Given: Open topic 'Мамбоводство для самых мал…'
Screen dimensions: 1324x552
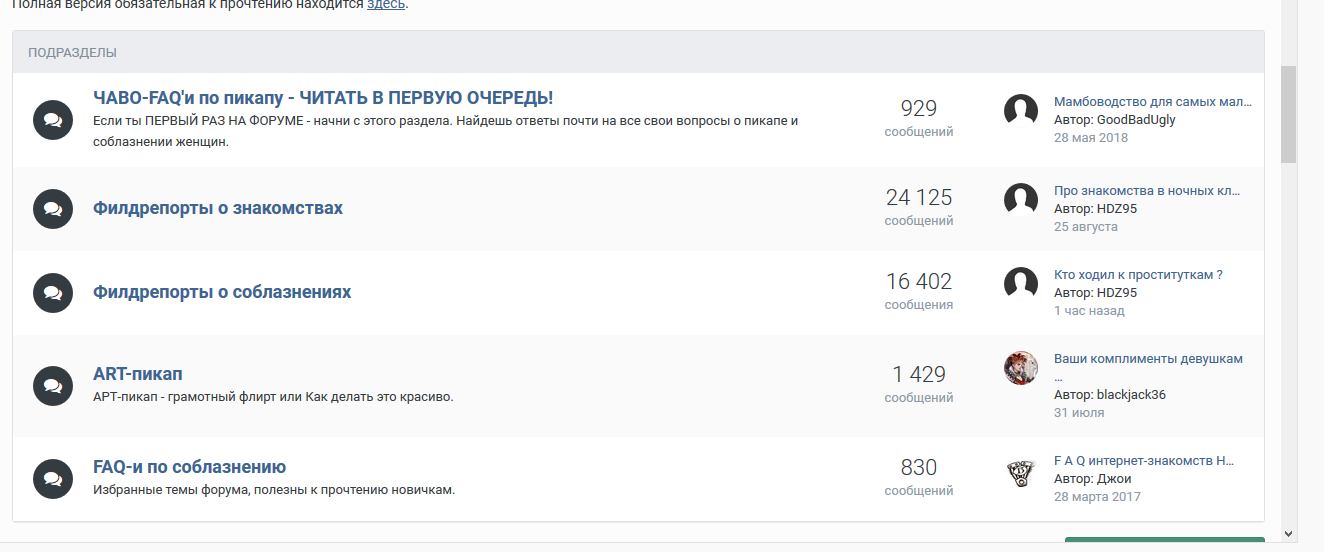Looking at the screenshot, I should pos(1153,102).
